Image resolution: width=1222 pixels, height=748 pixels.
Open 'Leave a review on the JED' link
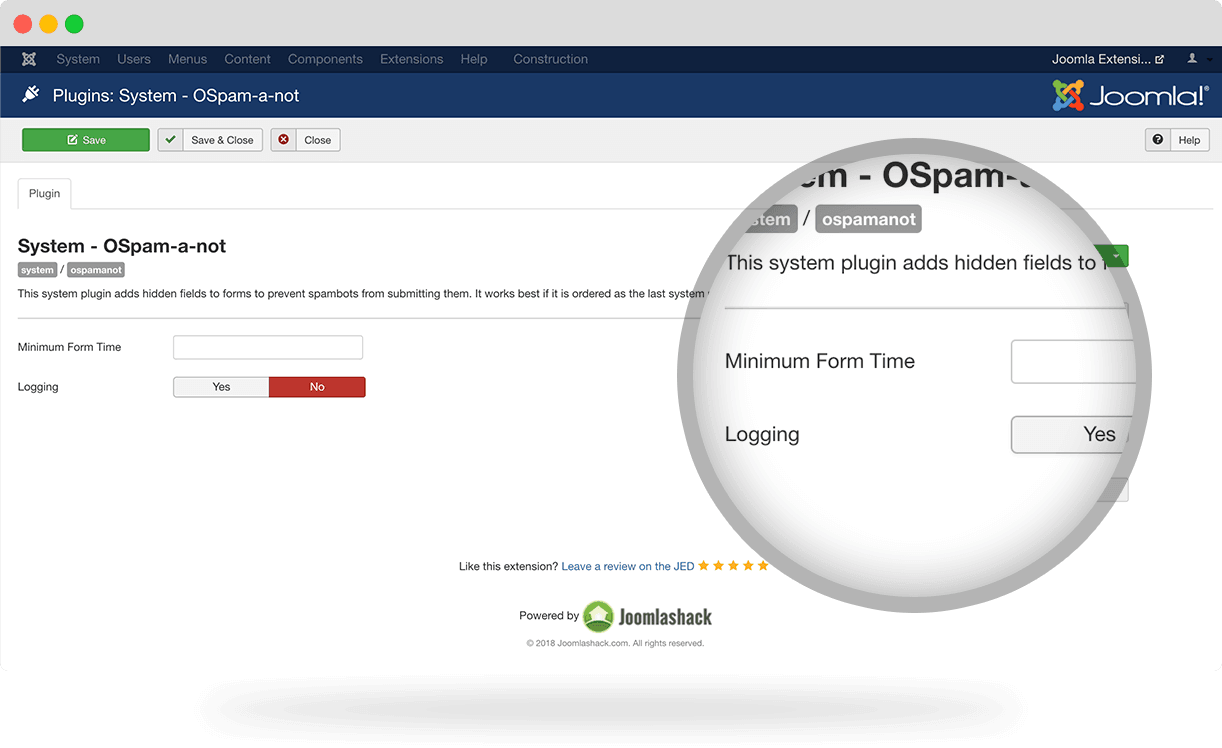click(x=628, y=566)
